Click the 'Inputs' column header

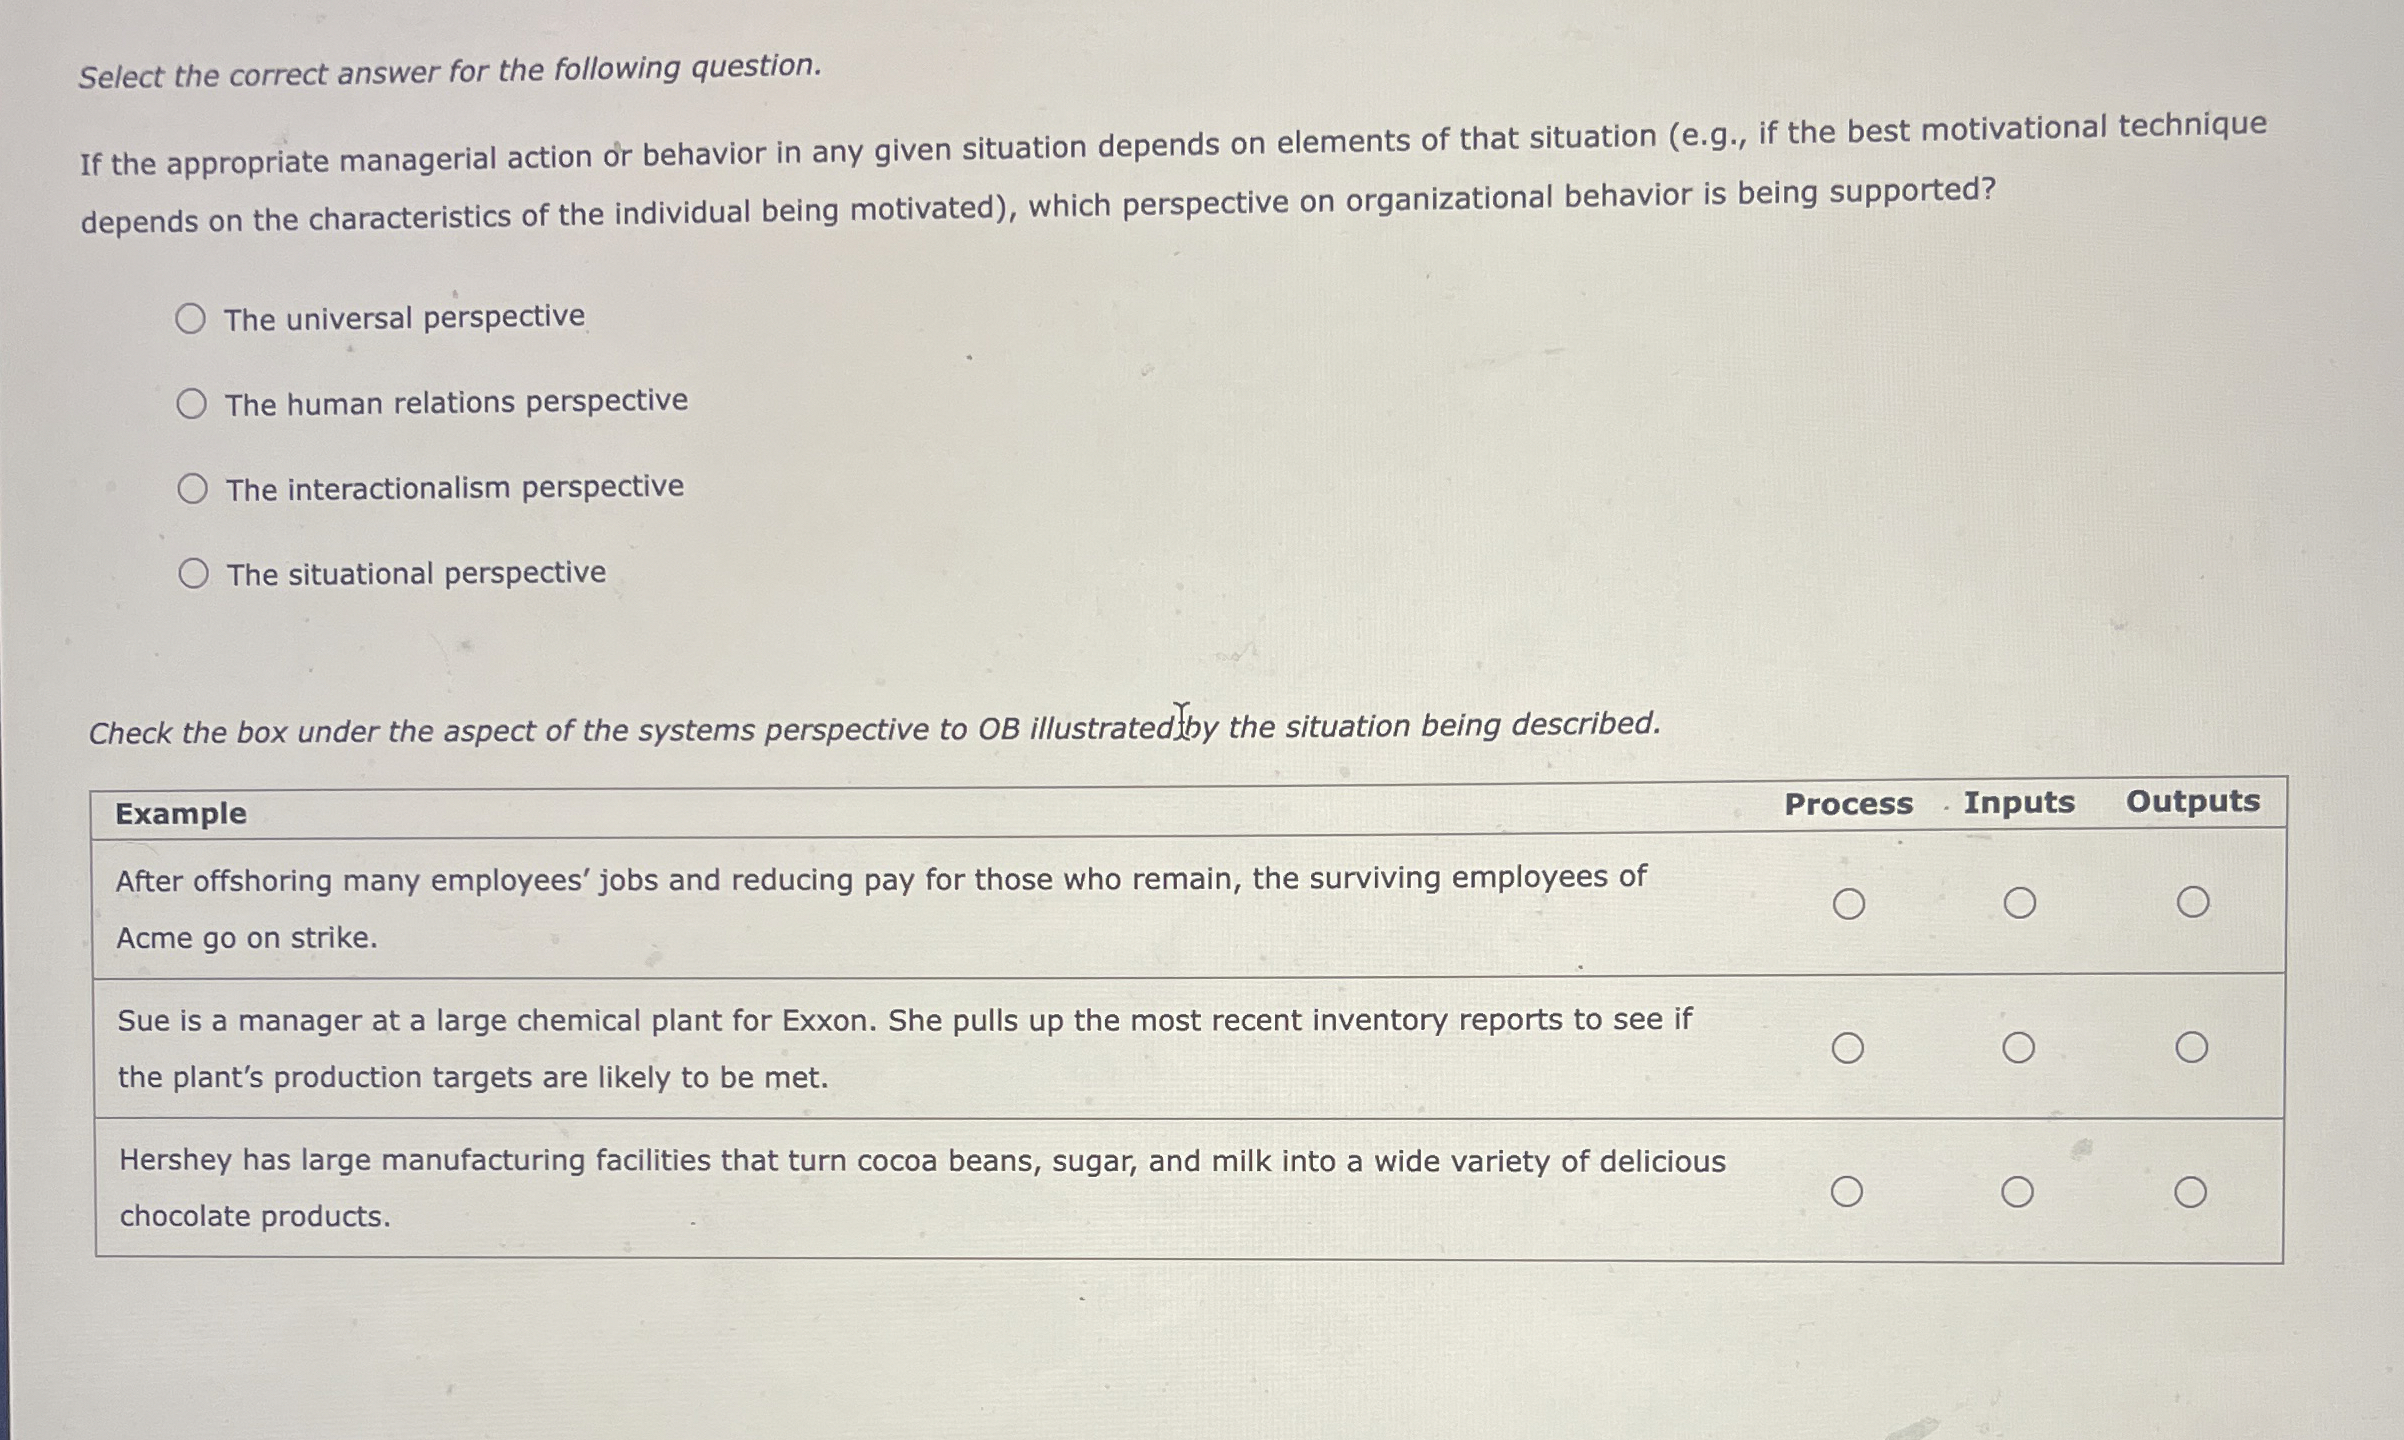[2017, 802]
